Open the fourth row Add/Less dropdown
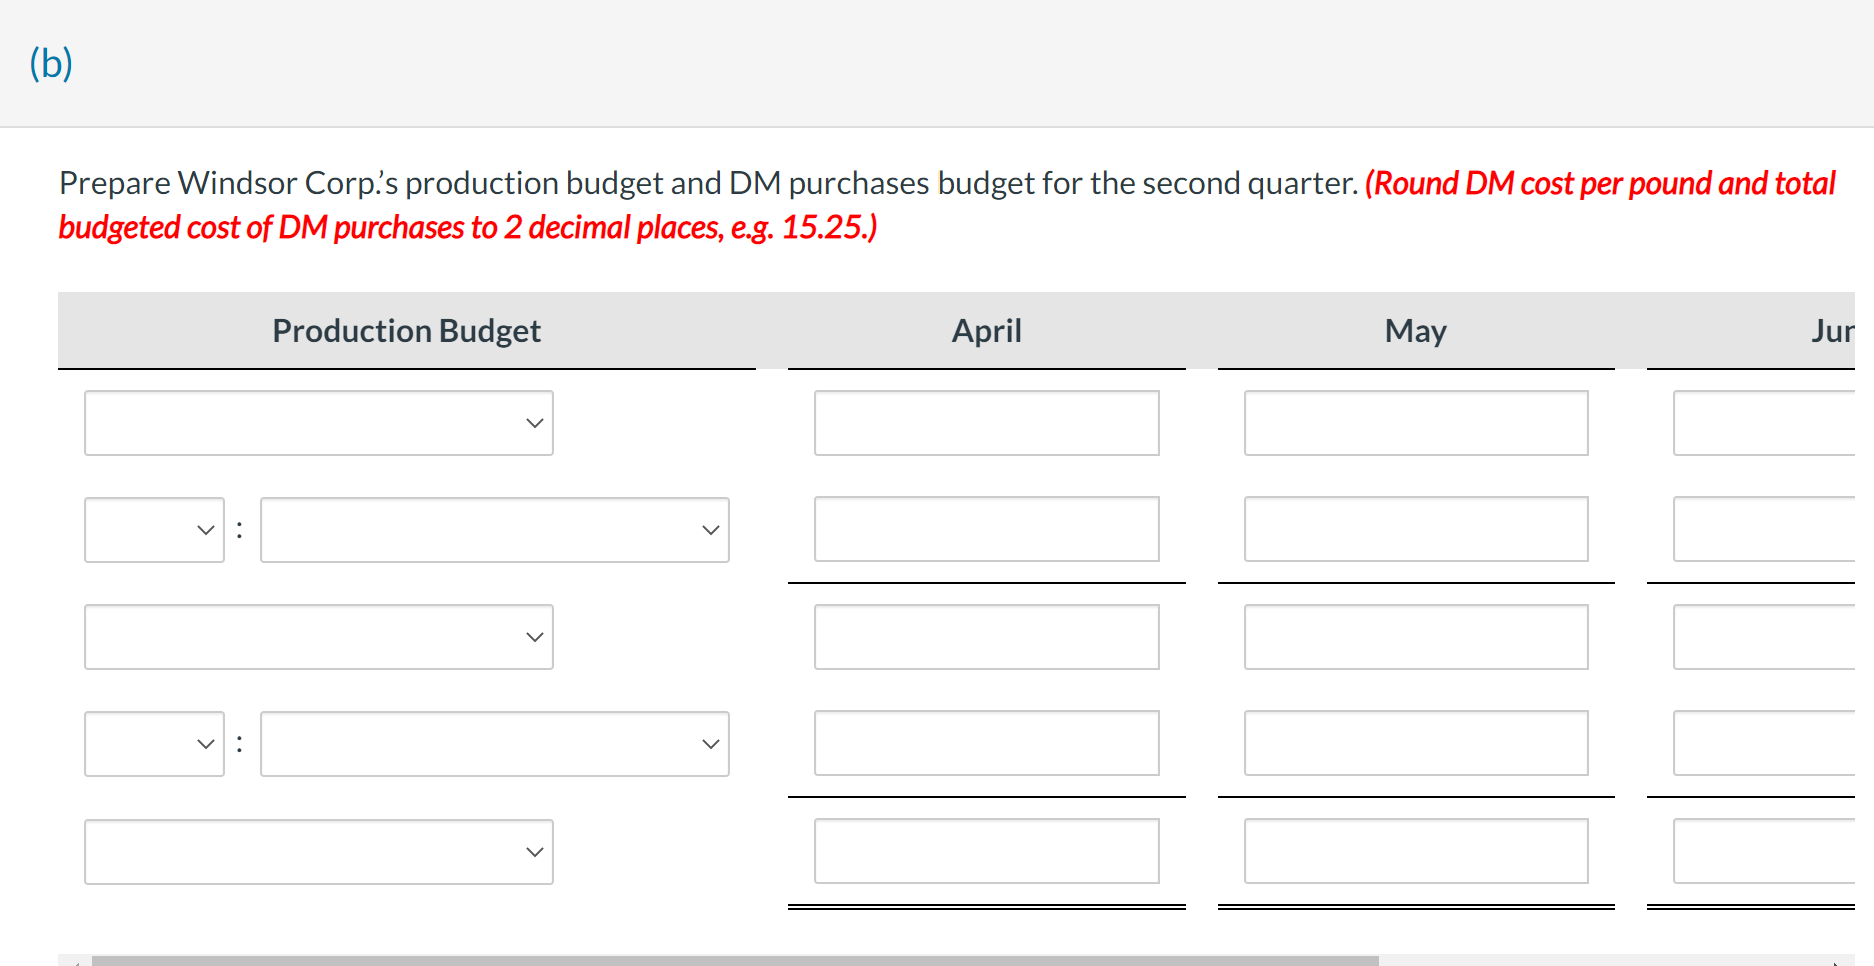1874x966 pixels. pos(155,744)
